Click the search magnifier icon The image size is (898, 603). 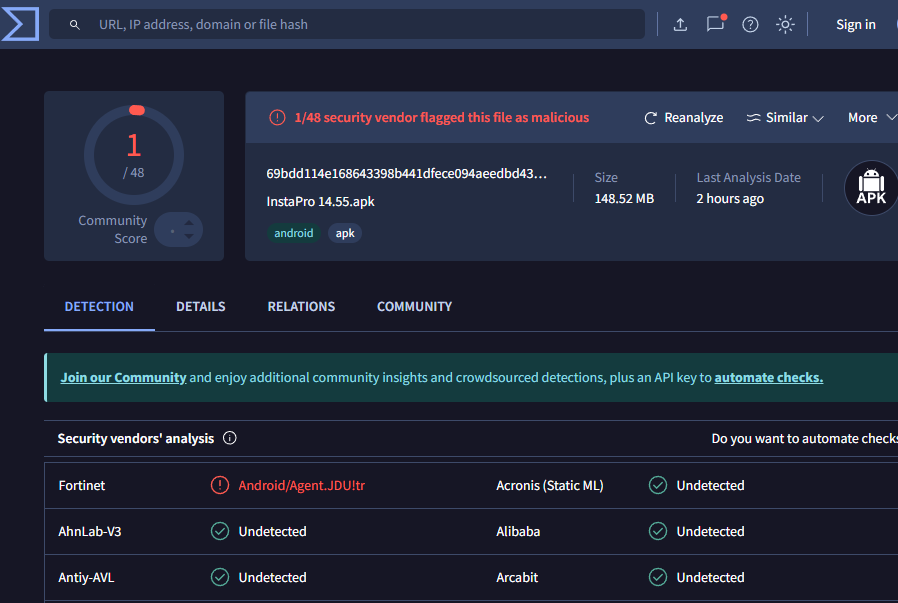75,25
